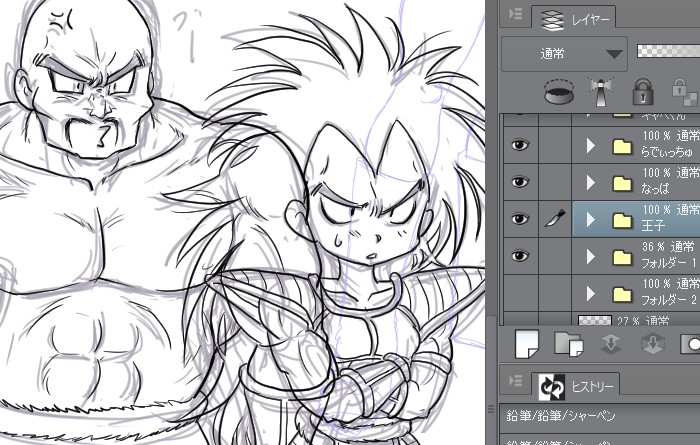This screenshot has height=445, width=700.
Task: Select the らでぃっちゅ layer name
Action: pos(667,152)
